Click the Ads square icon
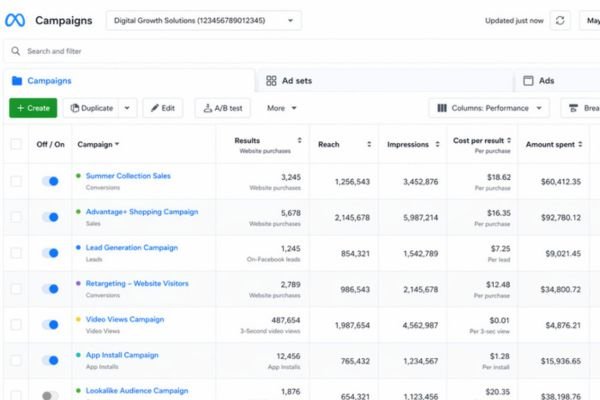The height and width of the screenshot is (400, 600). 528,81
